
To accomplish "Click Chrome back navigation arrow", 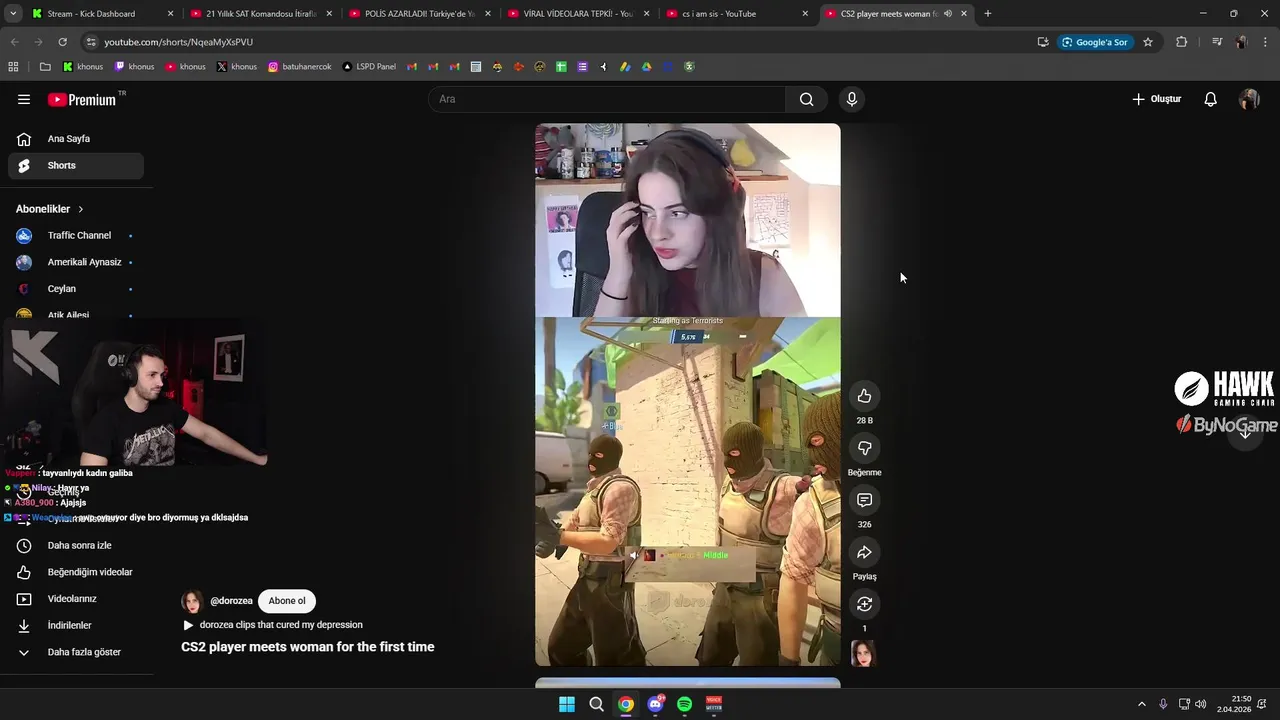I will (x=14, y=42).
